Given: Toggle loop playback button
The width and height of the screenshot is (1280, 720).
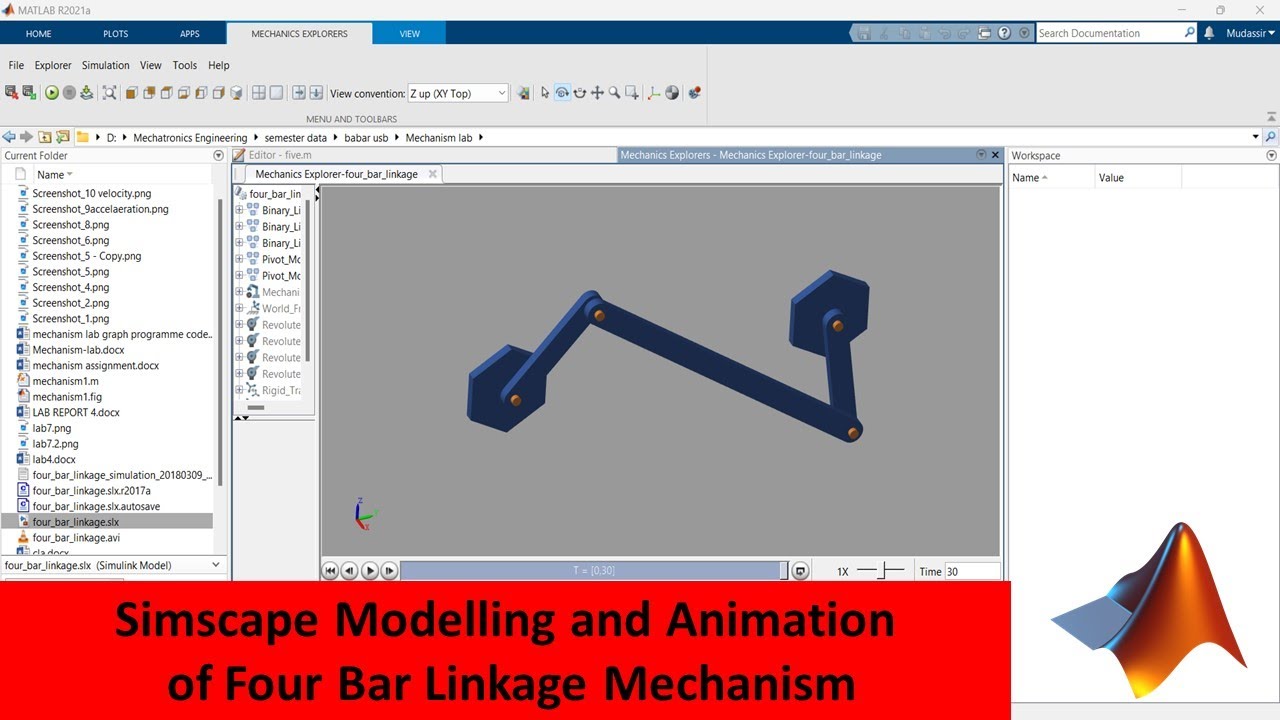Looking at the screenshot, I should coord(800,571).
